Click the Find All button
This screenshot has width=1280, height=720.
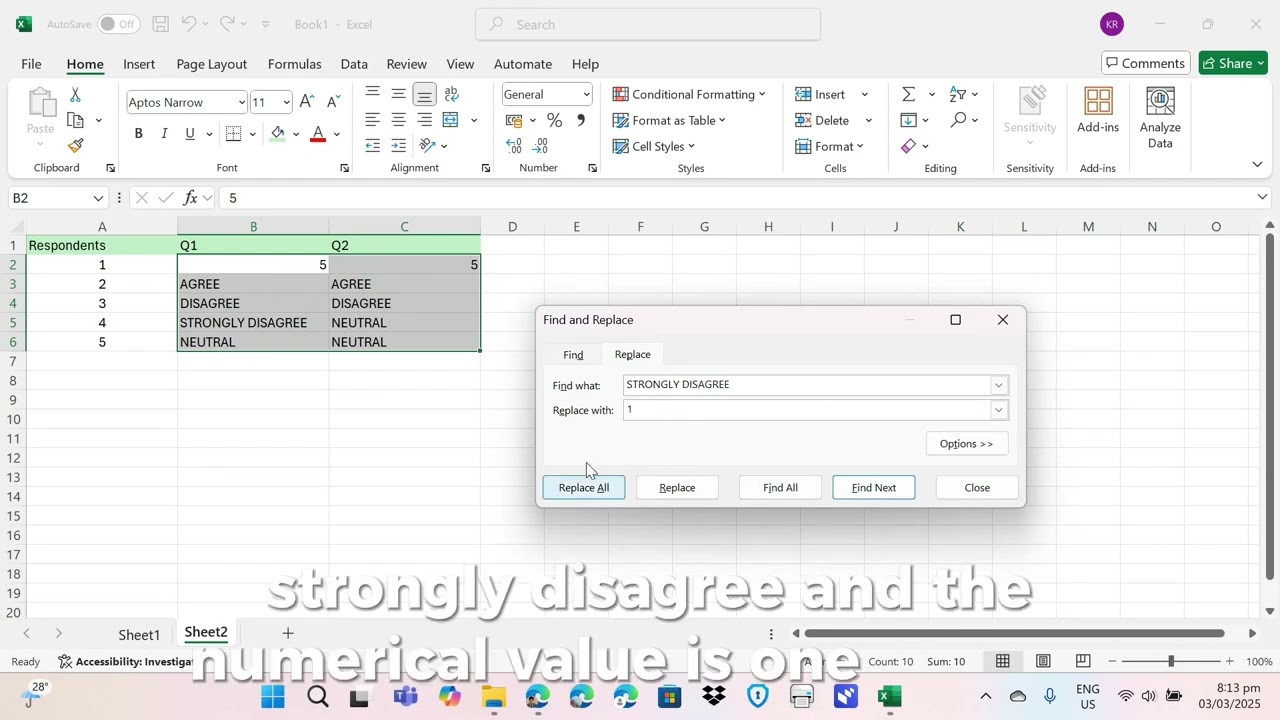pos(780,488)
